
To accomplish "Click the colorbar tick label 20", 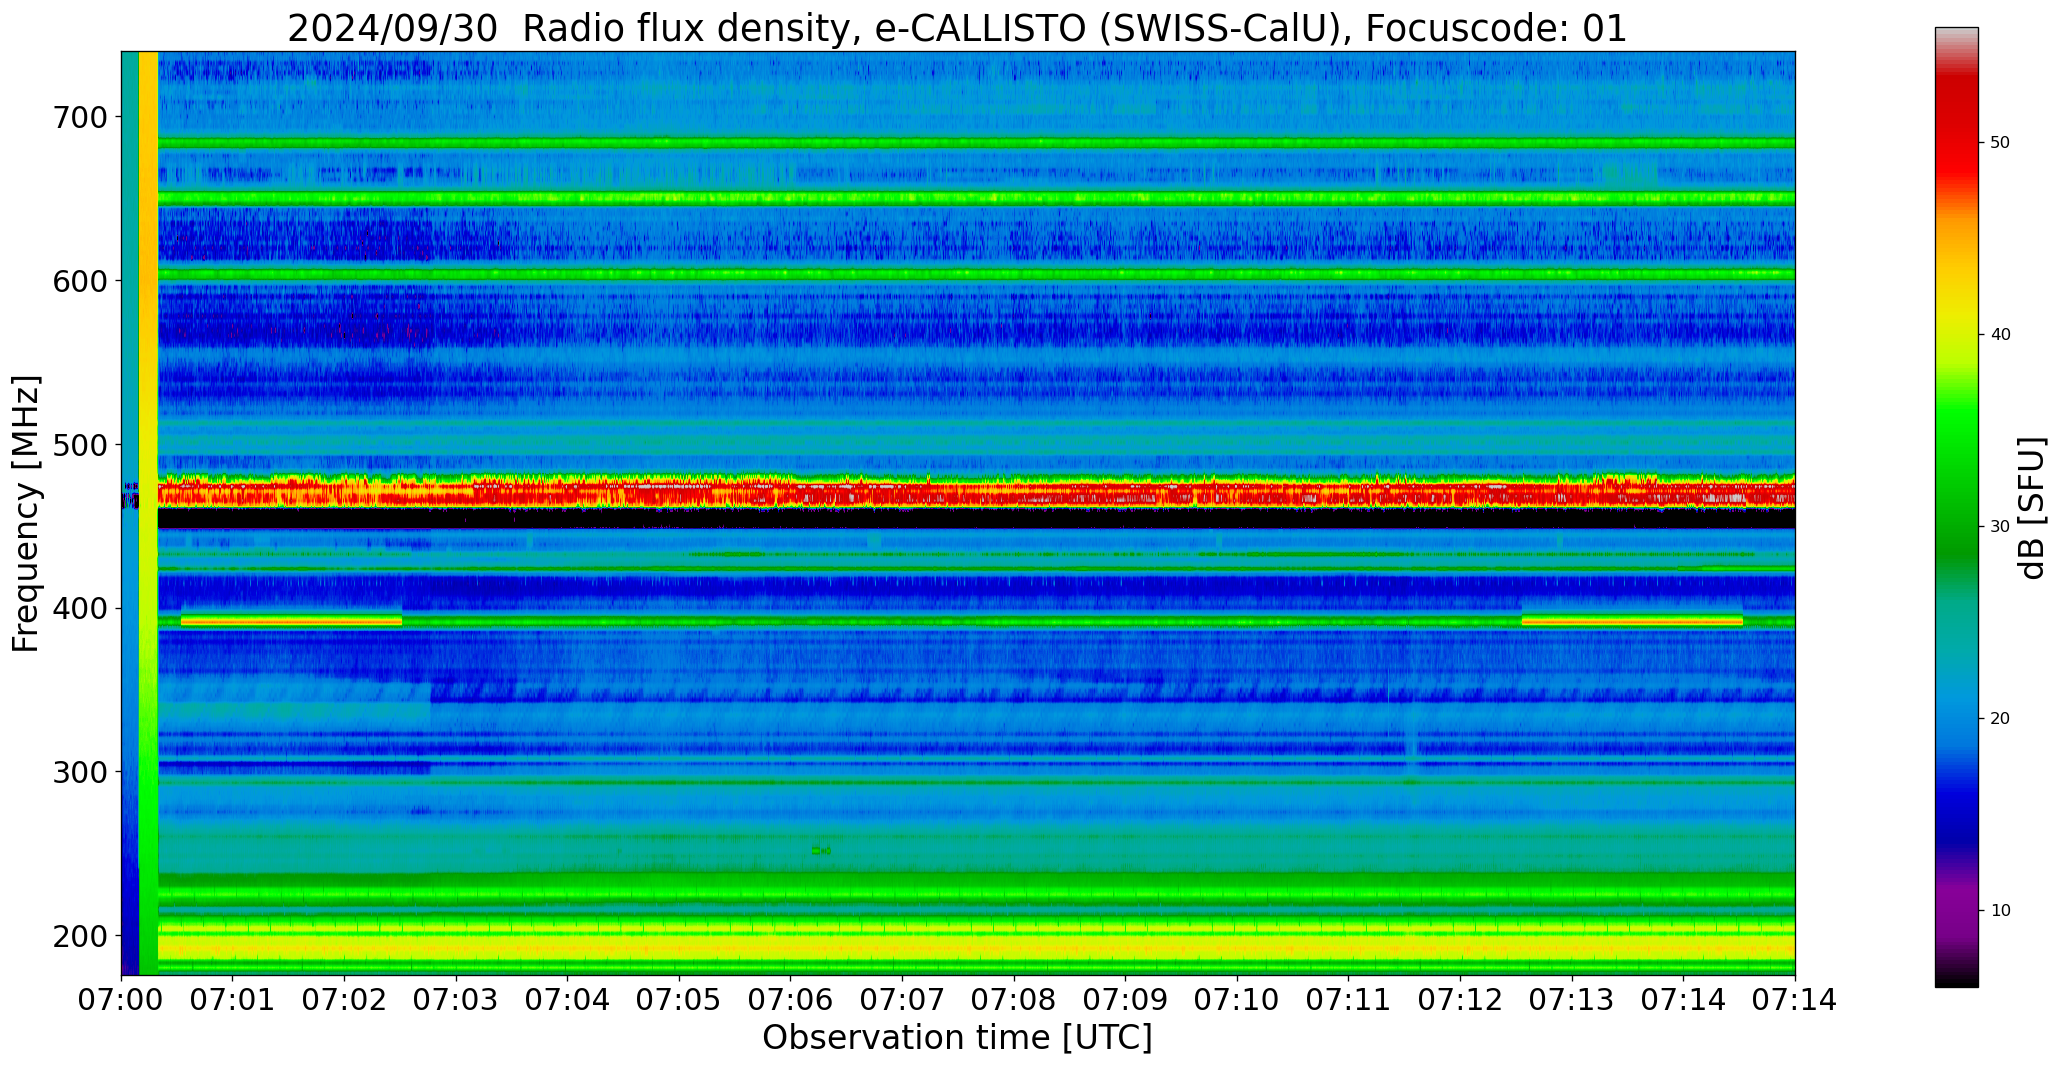I will coord(2000,719).
